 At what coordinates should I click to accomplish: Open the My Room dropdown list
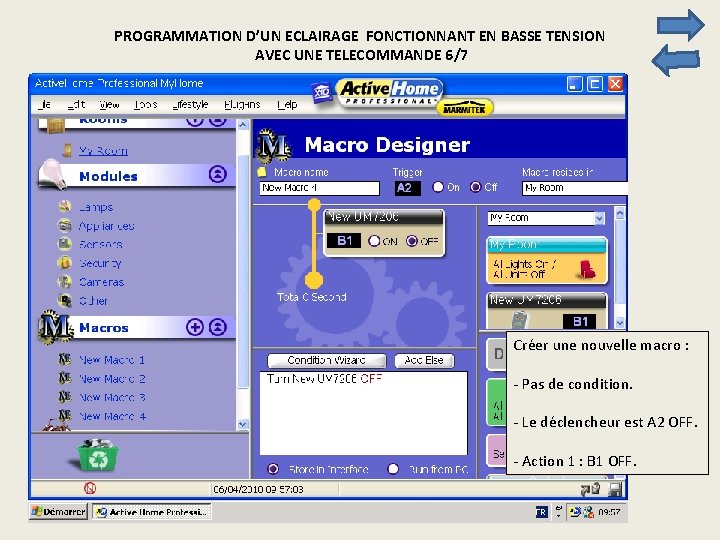[599, 219]
